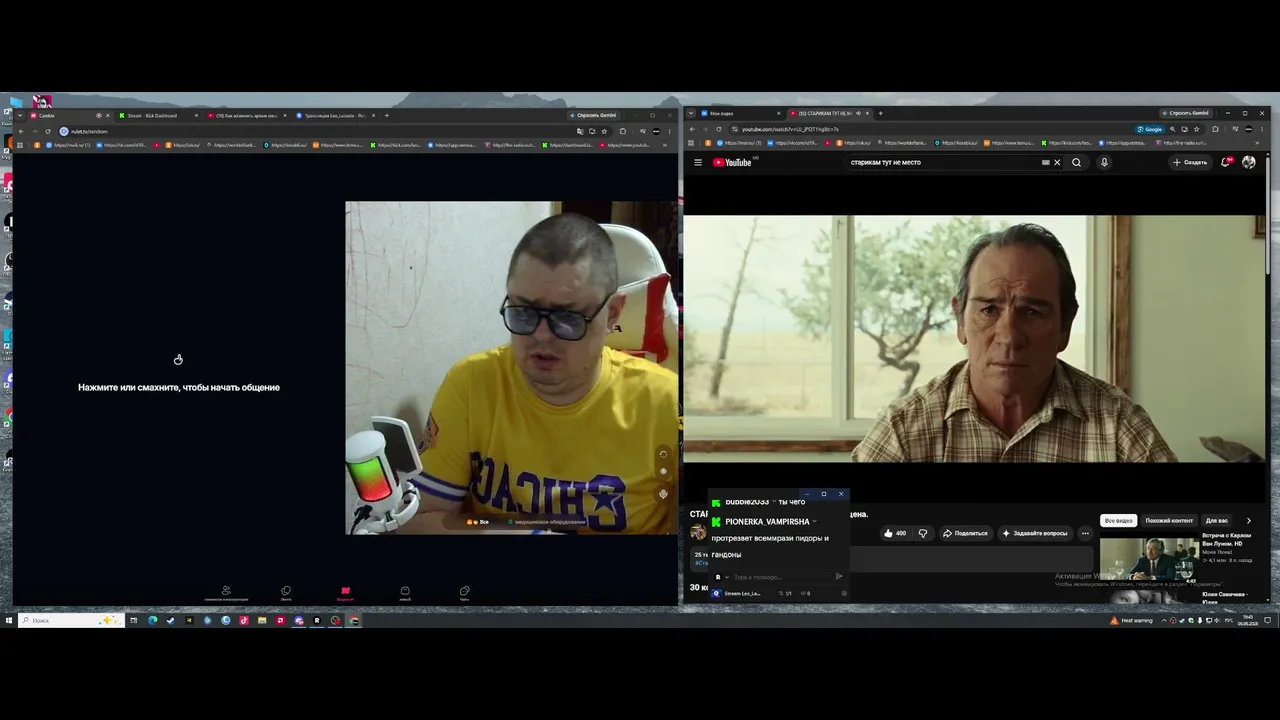Open Windows Start menu
The image size is (1280, 720).
[x=8, y=621]
